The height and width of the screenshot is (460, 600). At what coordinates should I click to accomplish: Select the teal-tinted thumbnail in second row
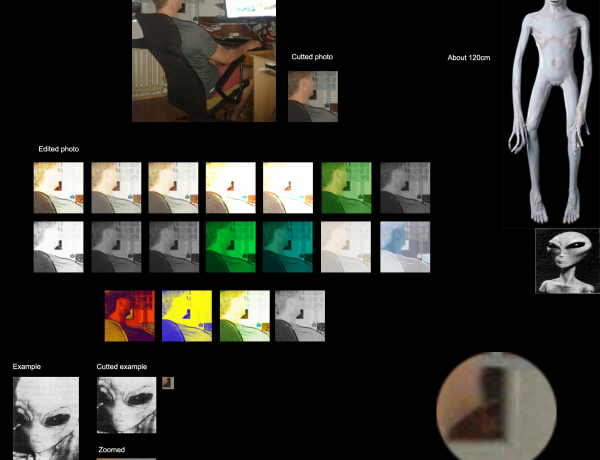click(288, 247)
